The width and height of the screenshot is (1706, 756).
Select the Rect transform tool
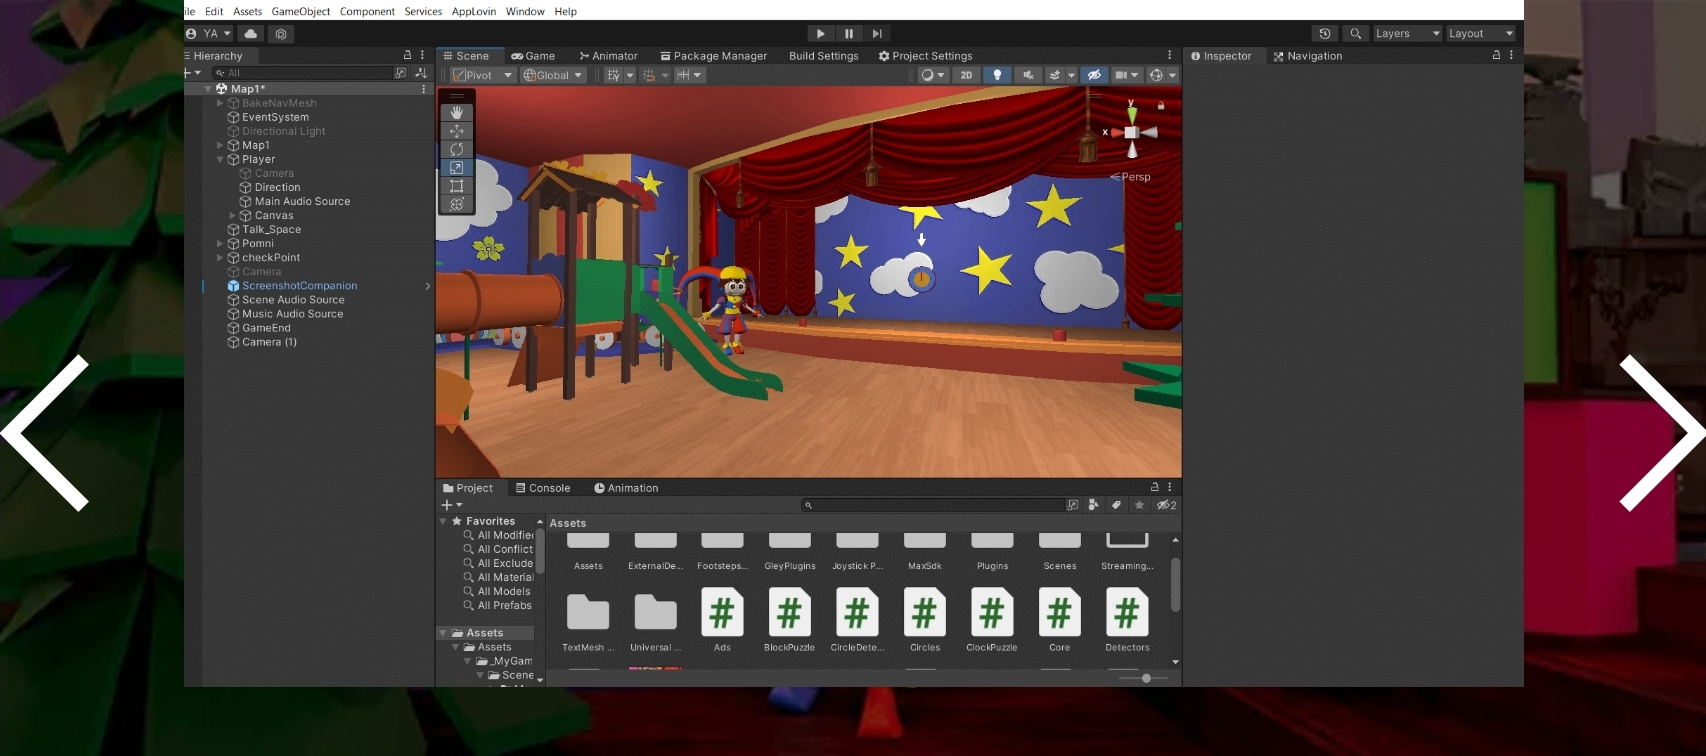457,186
